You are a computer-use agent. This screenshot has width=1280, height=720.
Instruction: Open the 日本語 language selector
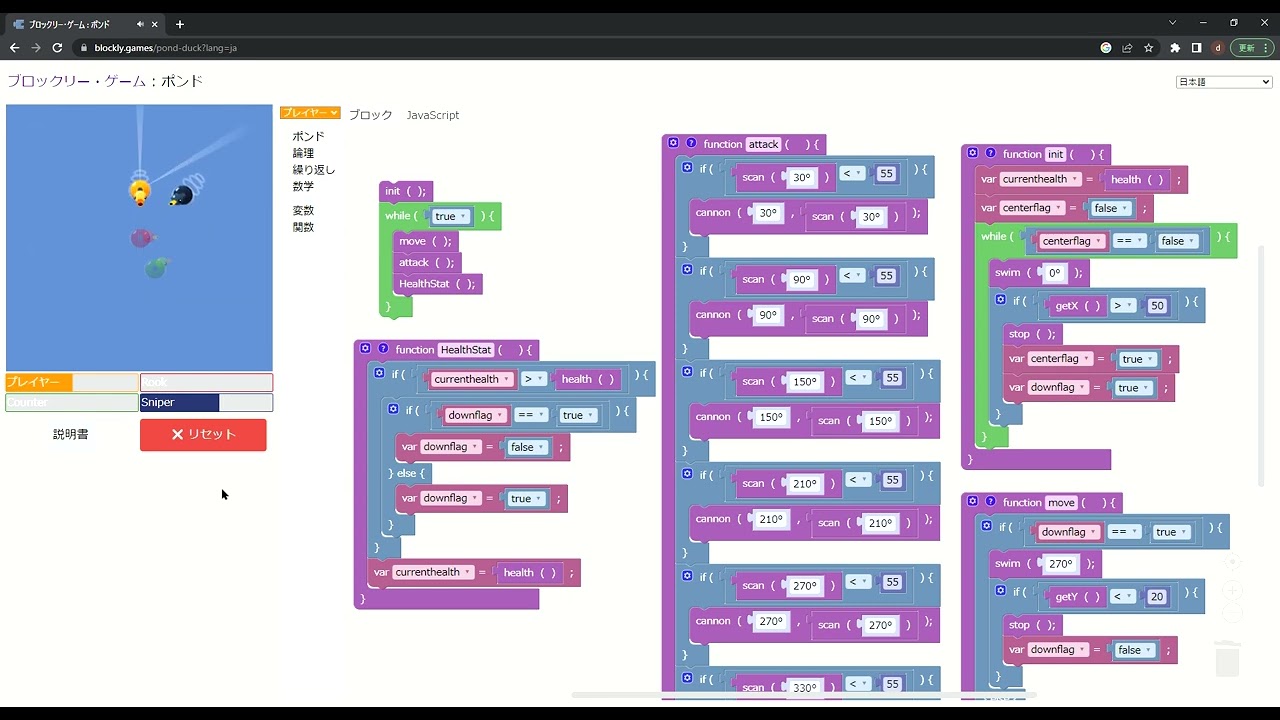(1224, 82)
